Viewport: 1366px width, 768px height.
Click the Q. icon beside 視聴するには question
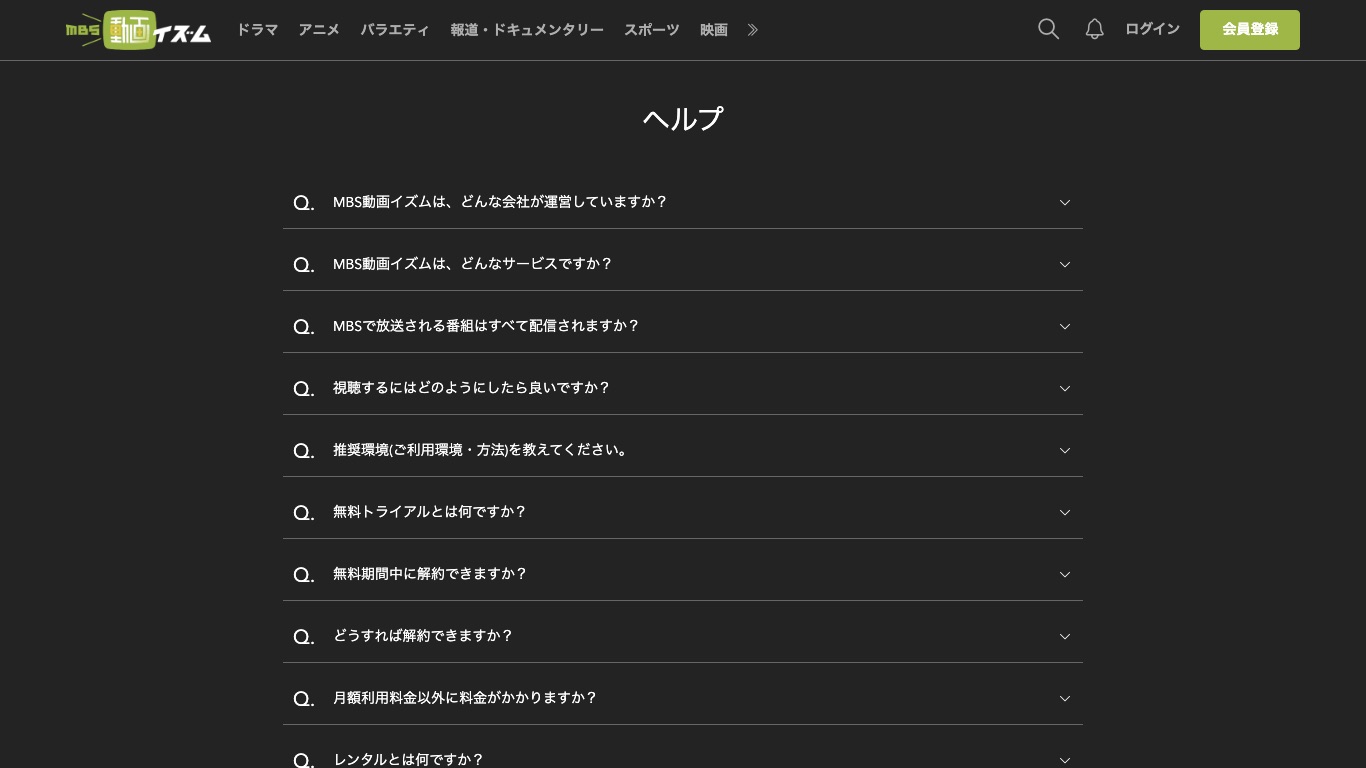click(304, 389)
